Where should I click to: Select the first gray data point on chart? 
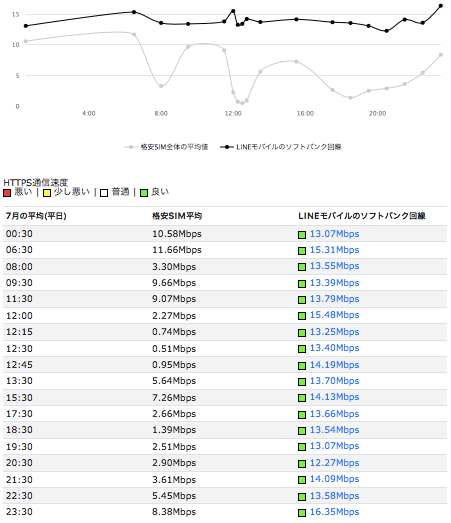[x=26, y=41]
